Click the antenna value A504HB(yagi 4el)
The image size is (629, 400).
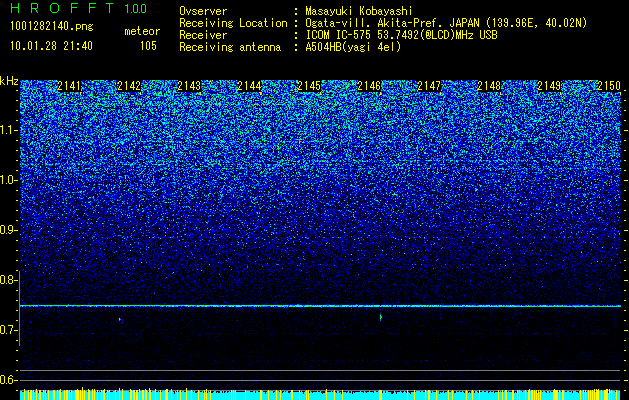pos(353,47)
